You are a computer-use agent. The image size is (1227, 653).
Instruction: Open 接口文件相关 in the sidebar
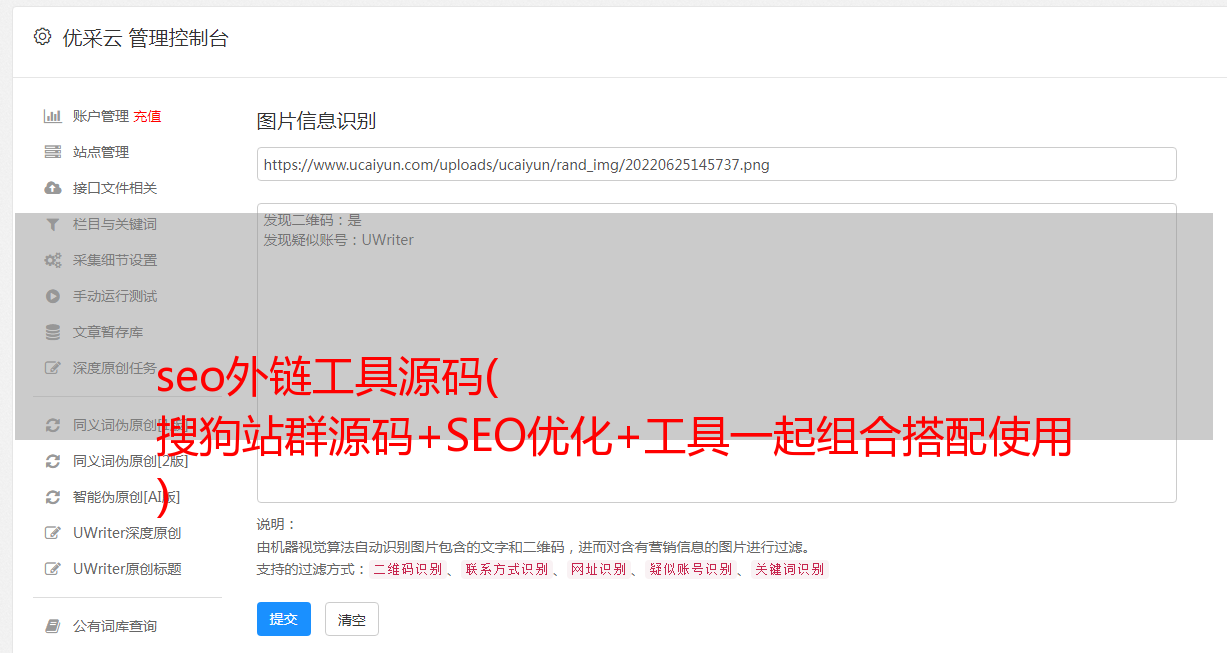pyautogui.click(x=115, y=188)
